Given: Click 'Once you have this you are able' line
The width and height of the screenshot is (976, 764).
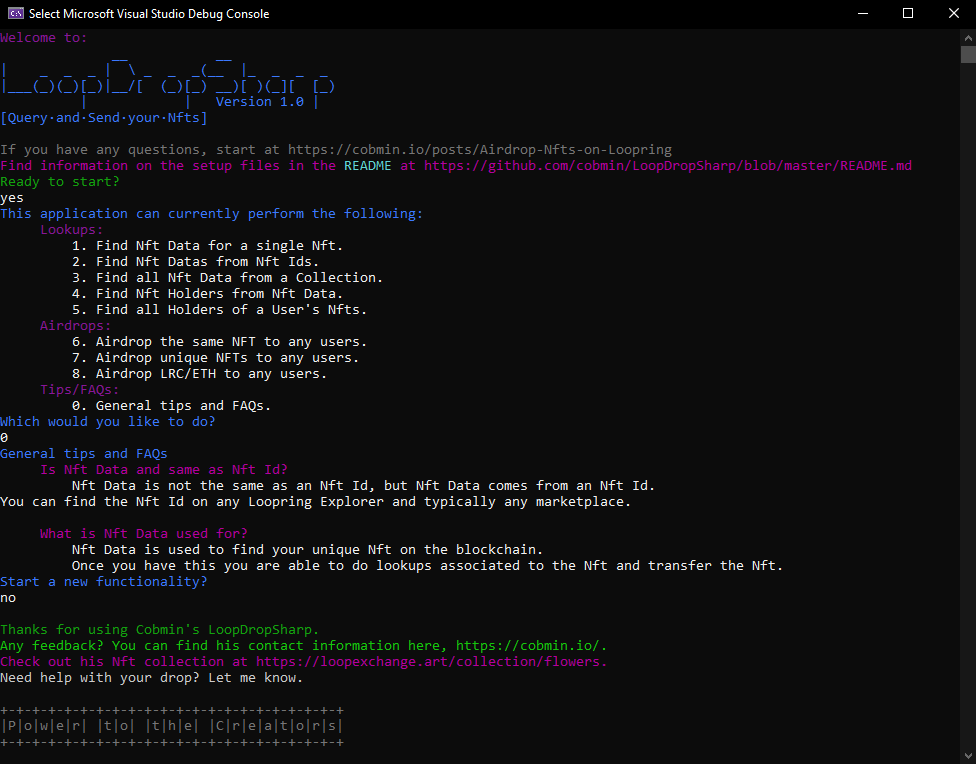Looking at the screenshot, I should (x=427, y=565).
